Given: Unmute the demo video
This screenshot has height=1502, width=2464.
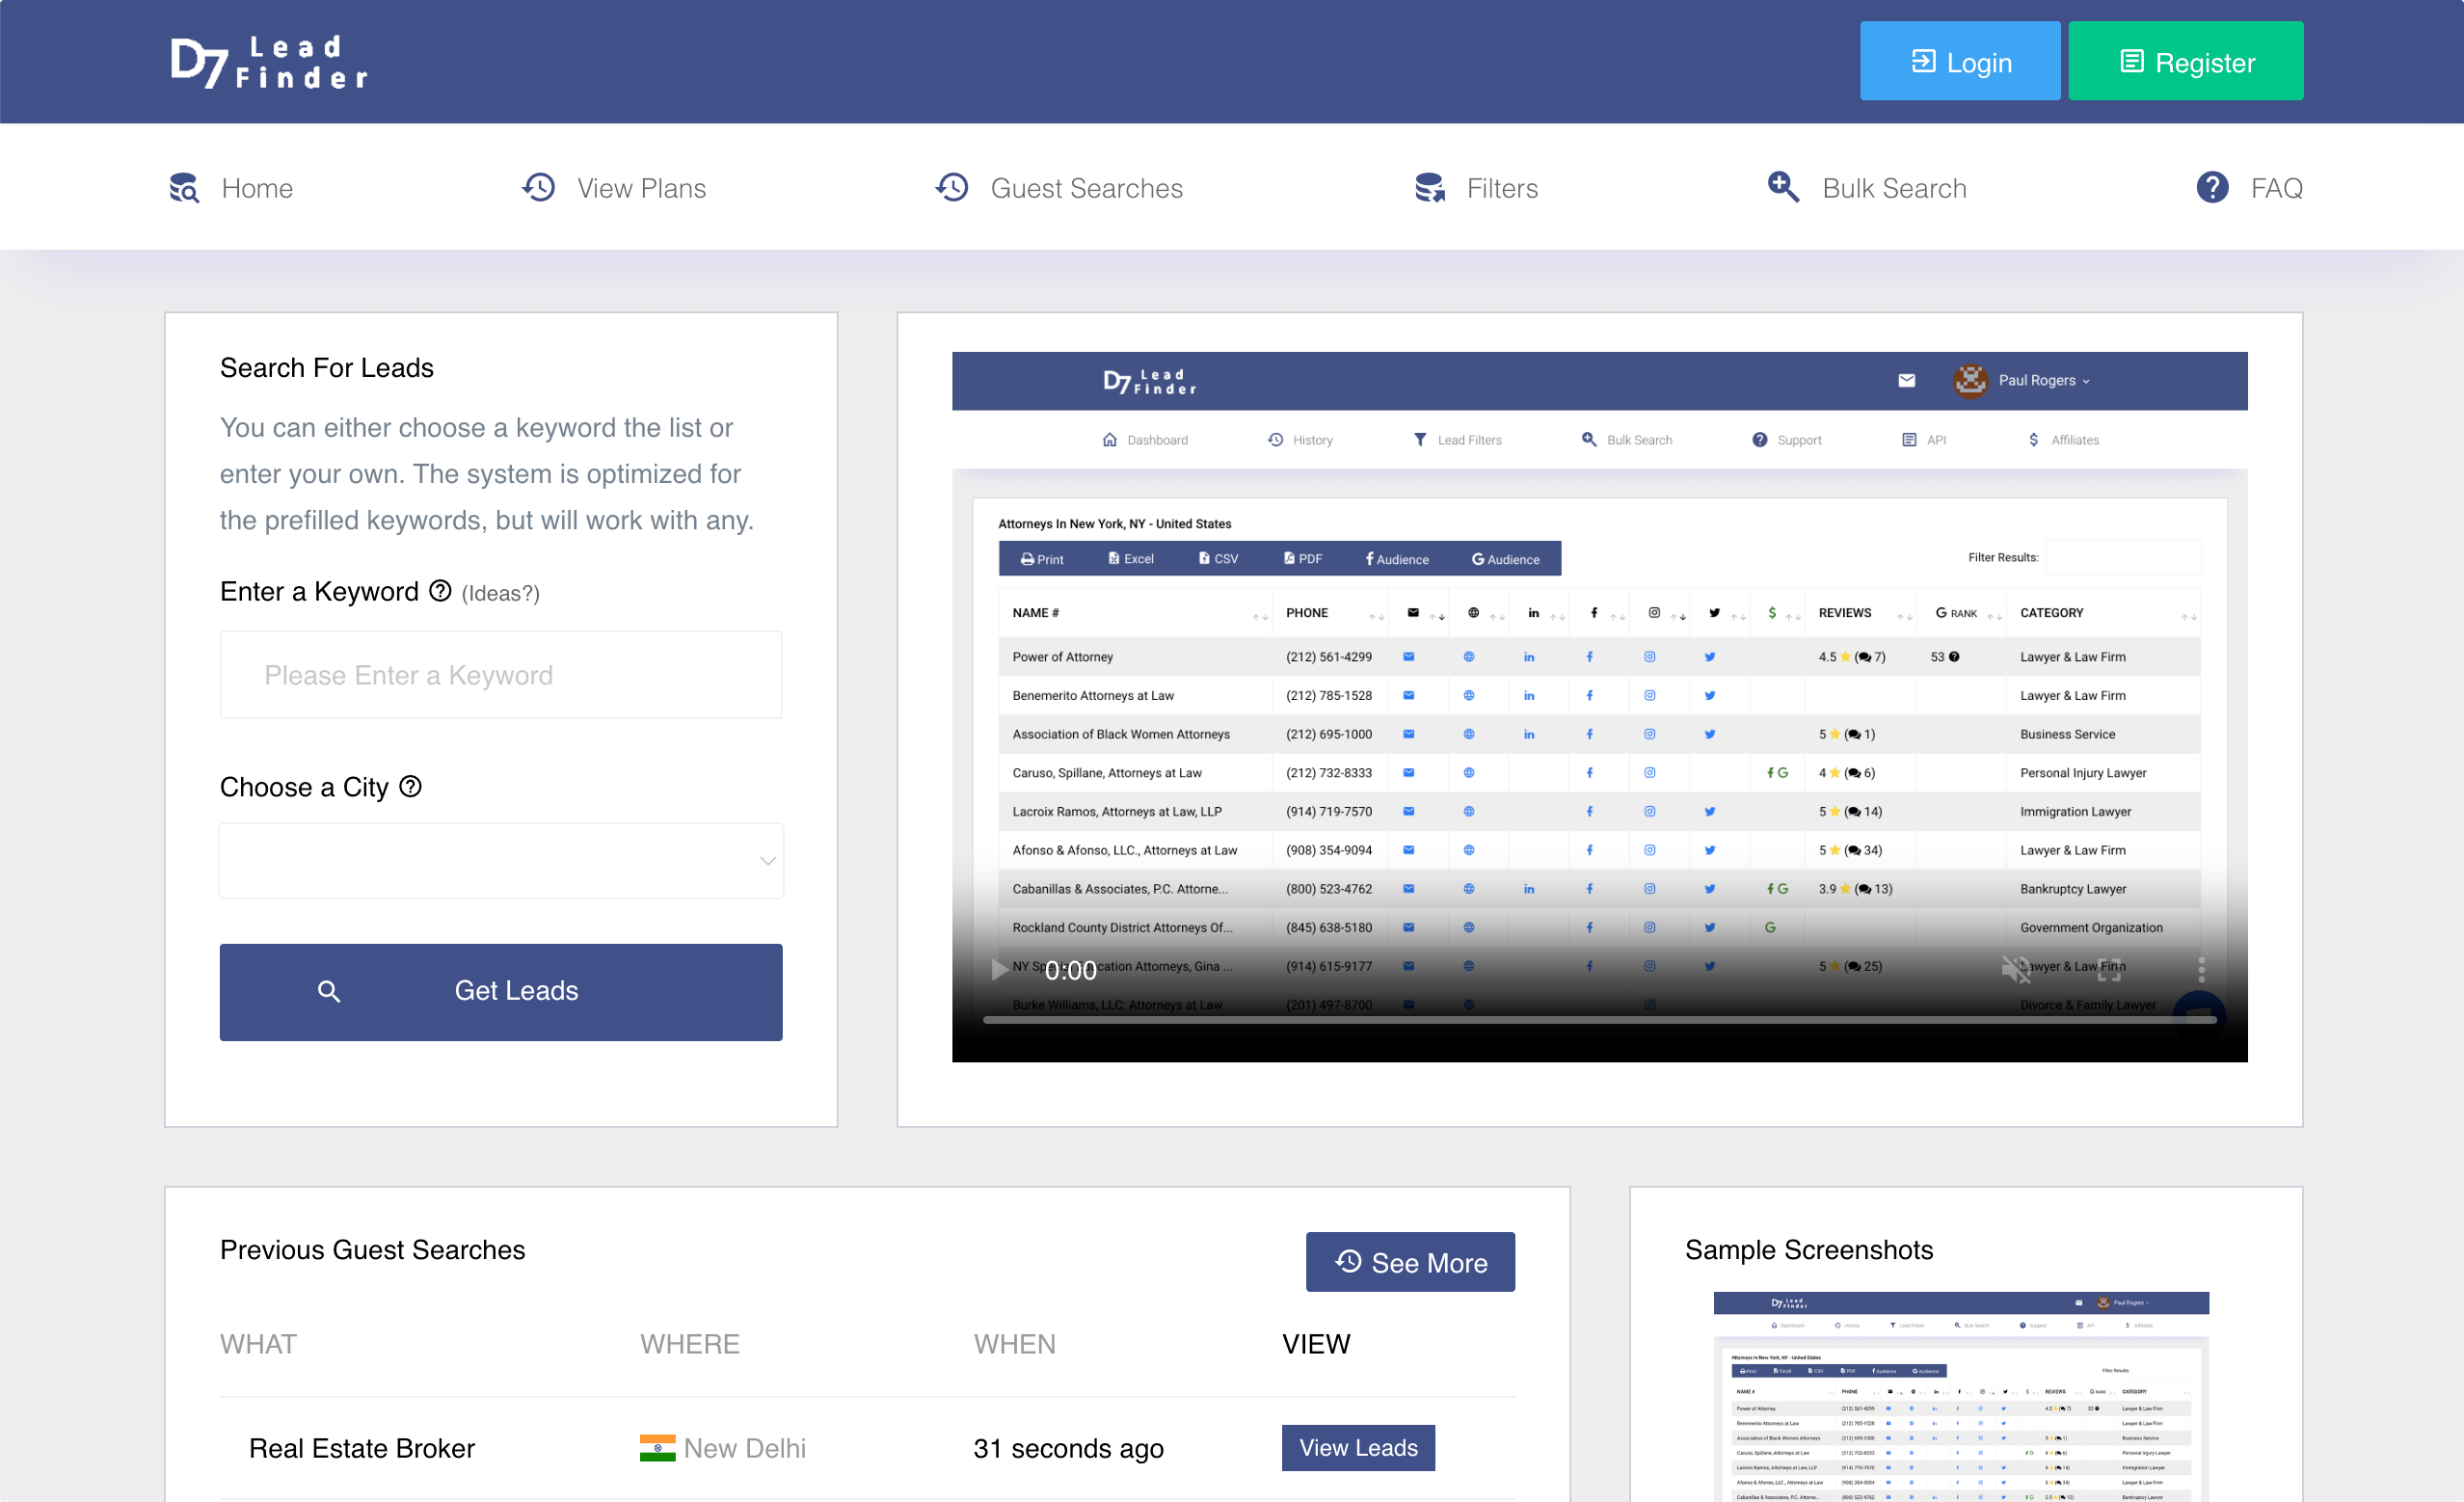Looking at the screenshot, I should [2016, 969].
